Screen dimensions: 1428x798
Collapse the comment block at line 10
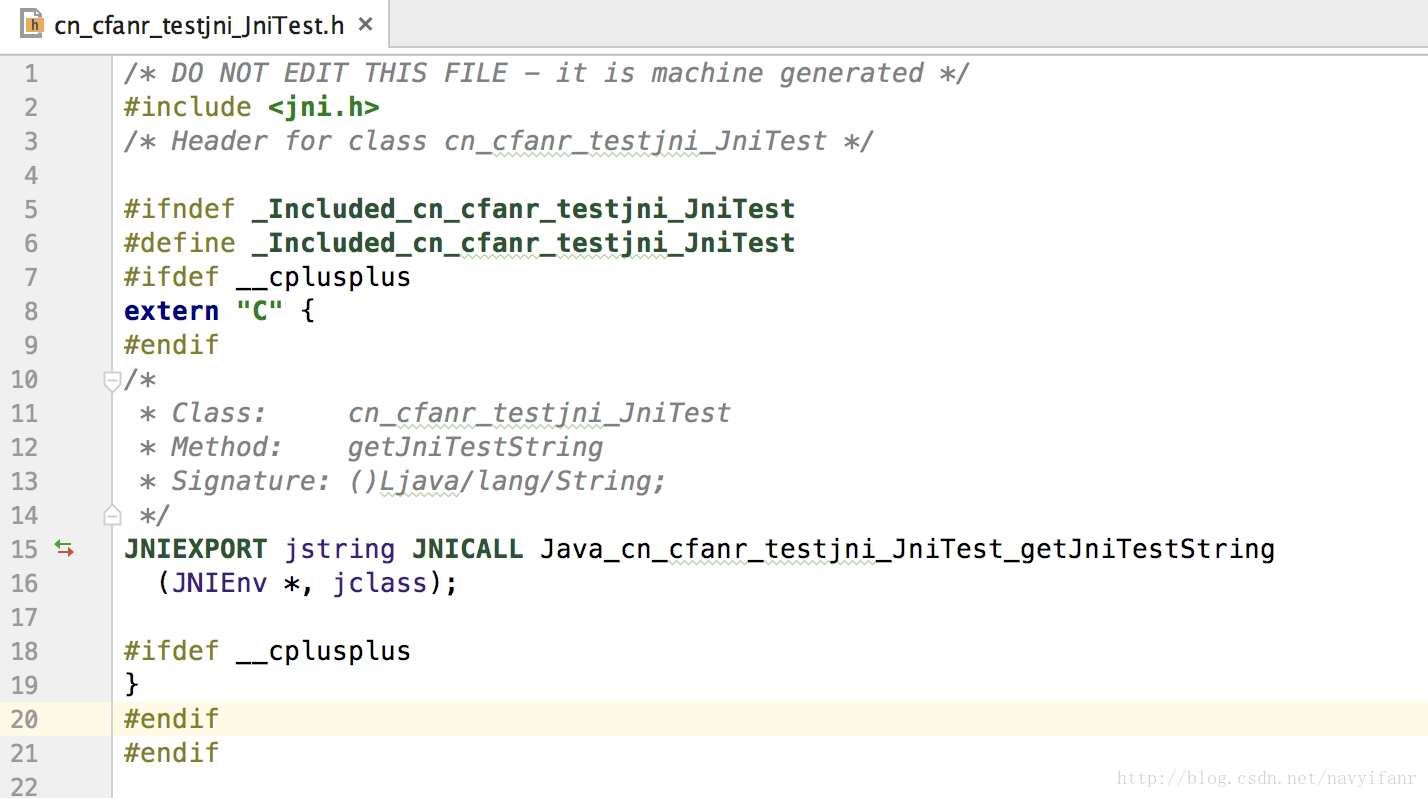112,380
